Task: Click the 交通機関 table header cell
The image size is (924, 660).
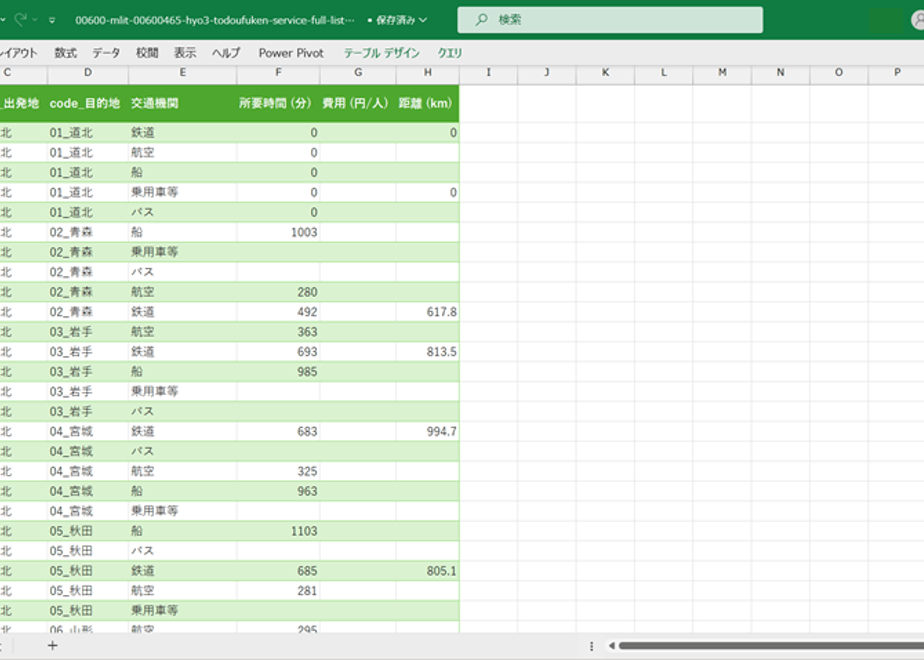Action: click(x=183, y=103)
